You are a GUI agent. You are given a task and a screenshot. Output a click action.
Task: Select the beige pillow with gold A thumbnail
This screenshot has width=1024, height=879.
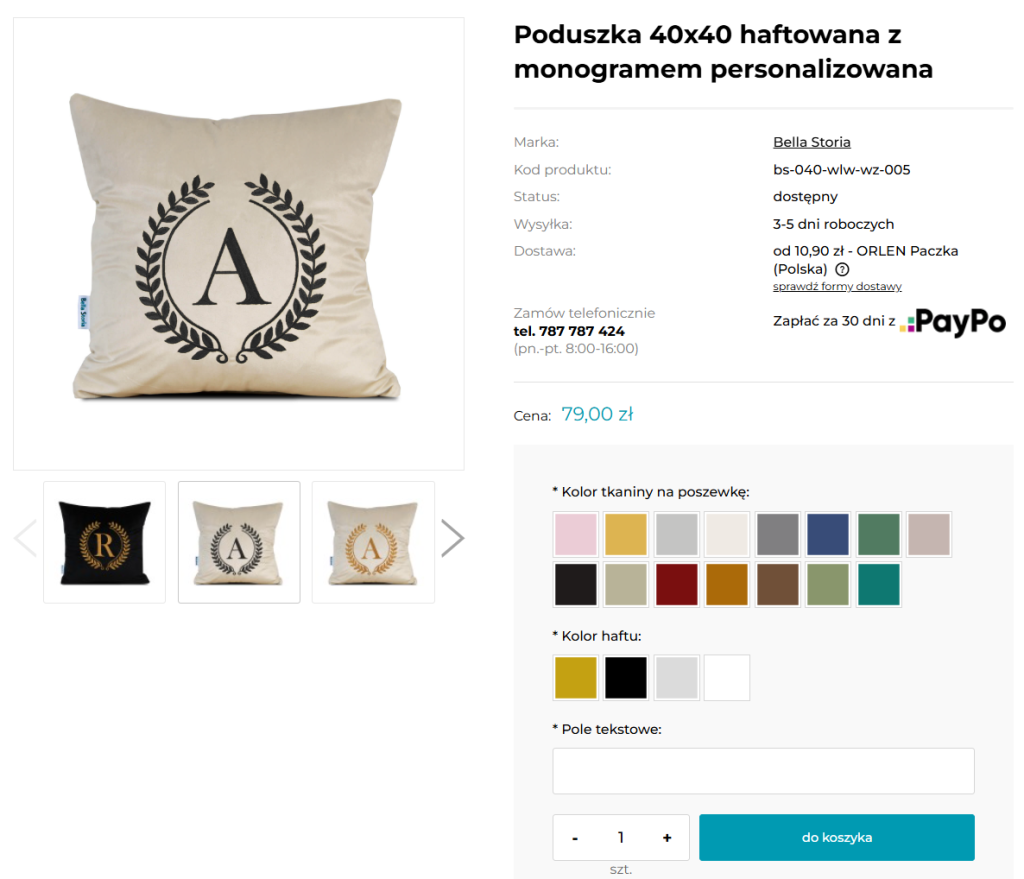[373, 542]
